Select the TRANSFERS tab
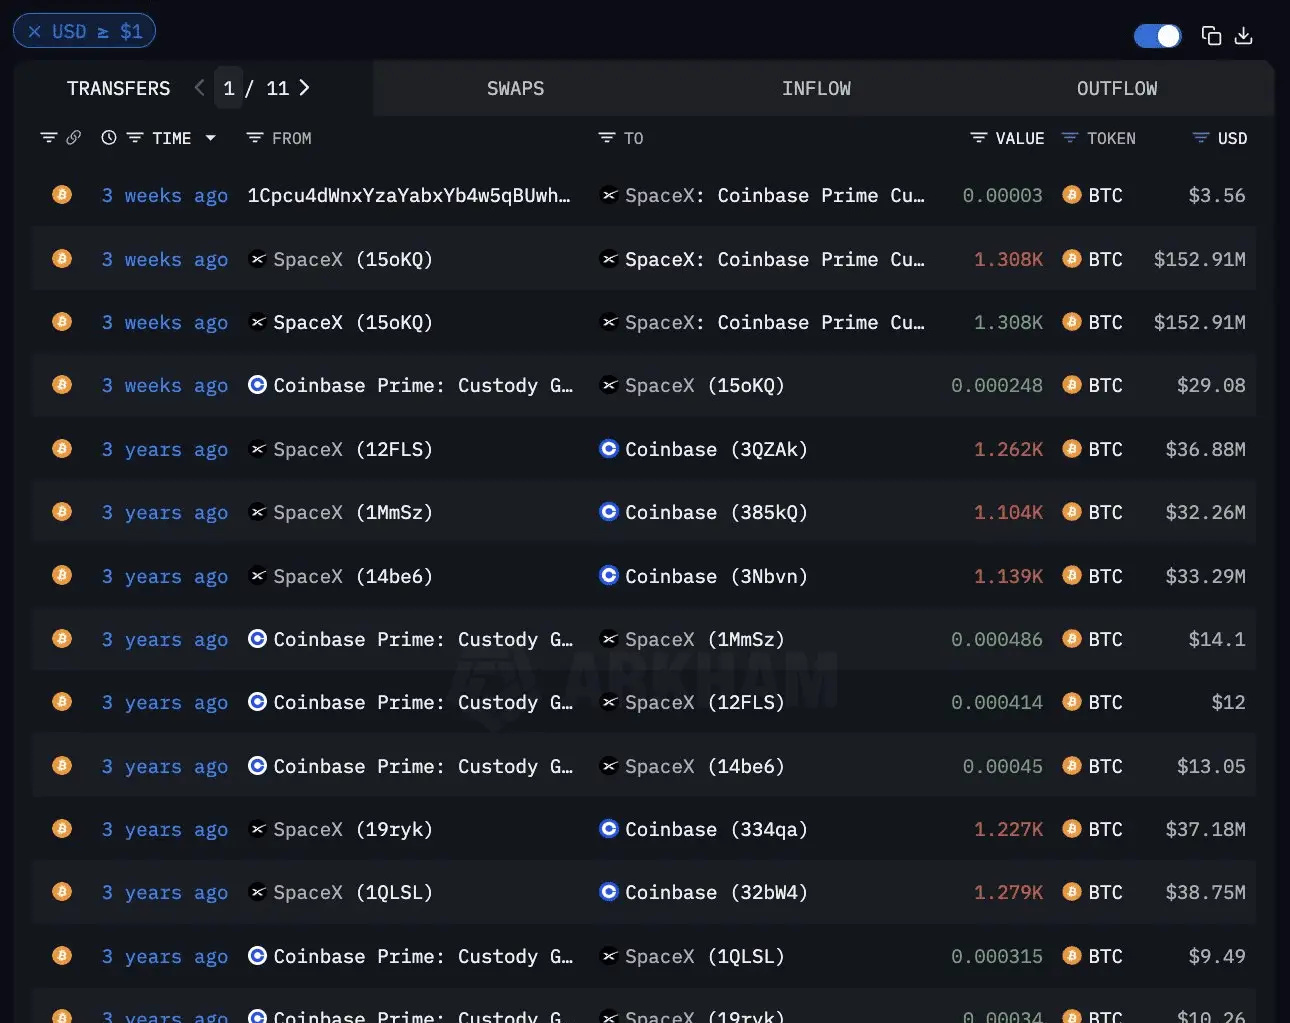1290x1023 pixels. pos(118,88)
